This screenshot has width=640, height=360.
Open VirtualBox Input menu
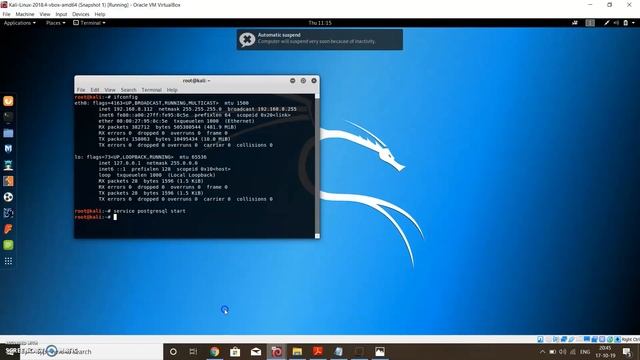click(61, 14)
